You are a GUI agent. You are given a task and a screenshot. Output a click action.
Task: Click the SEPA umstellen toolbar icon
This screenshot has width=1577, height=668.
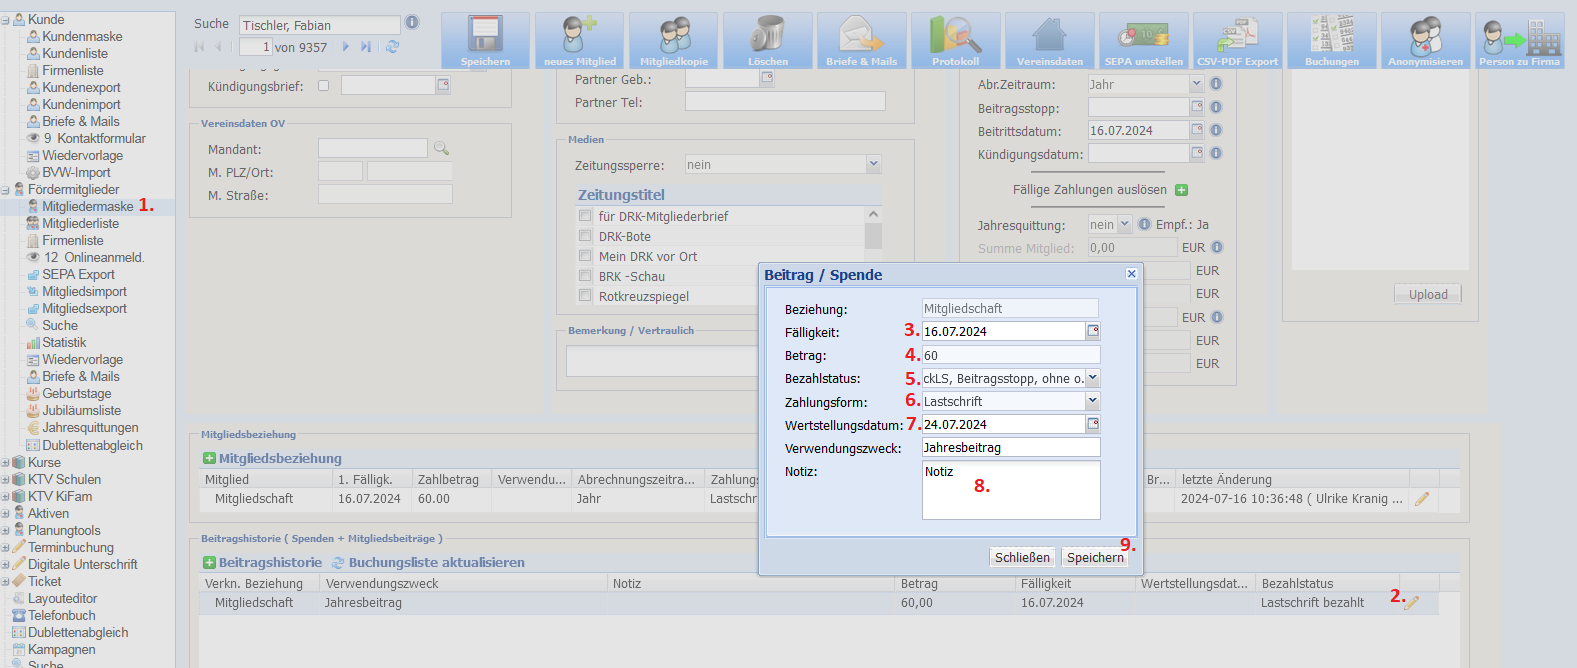tap(1143, 41)
